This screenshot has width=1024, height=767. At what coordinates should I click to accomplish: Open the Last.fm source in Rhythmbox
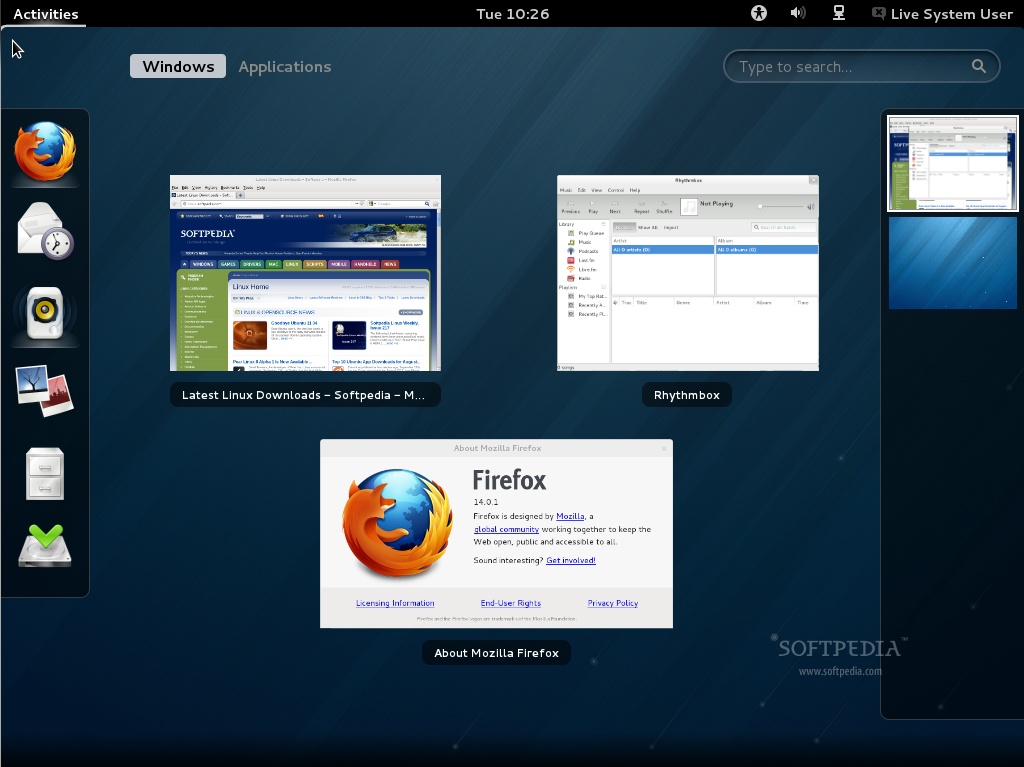(x=588, y=260)
